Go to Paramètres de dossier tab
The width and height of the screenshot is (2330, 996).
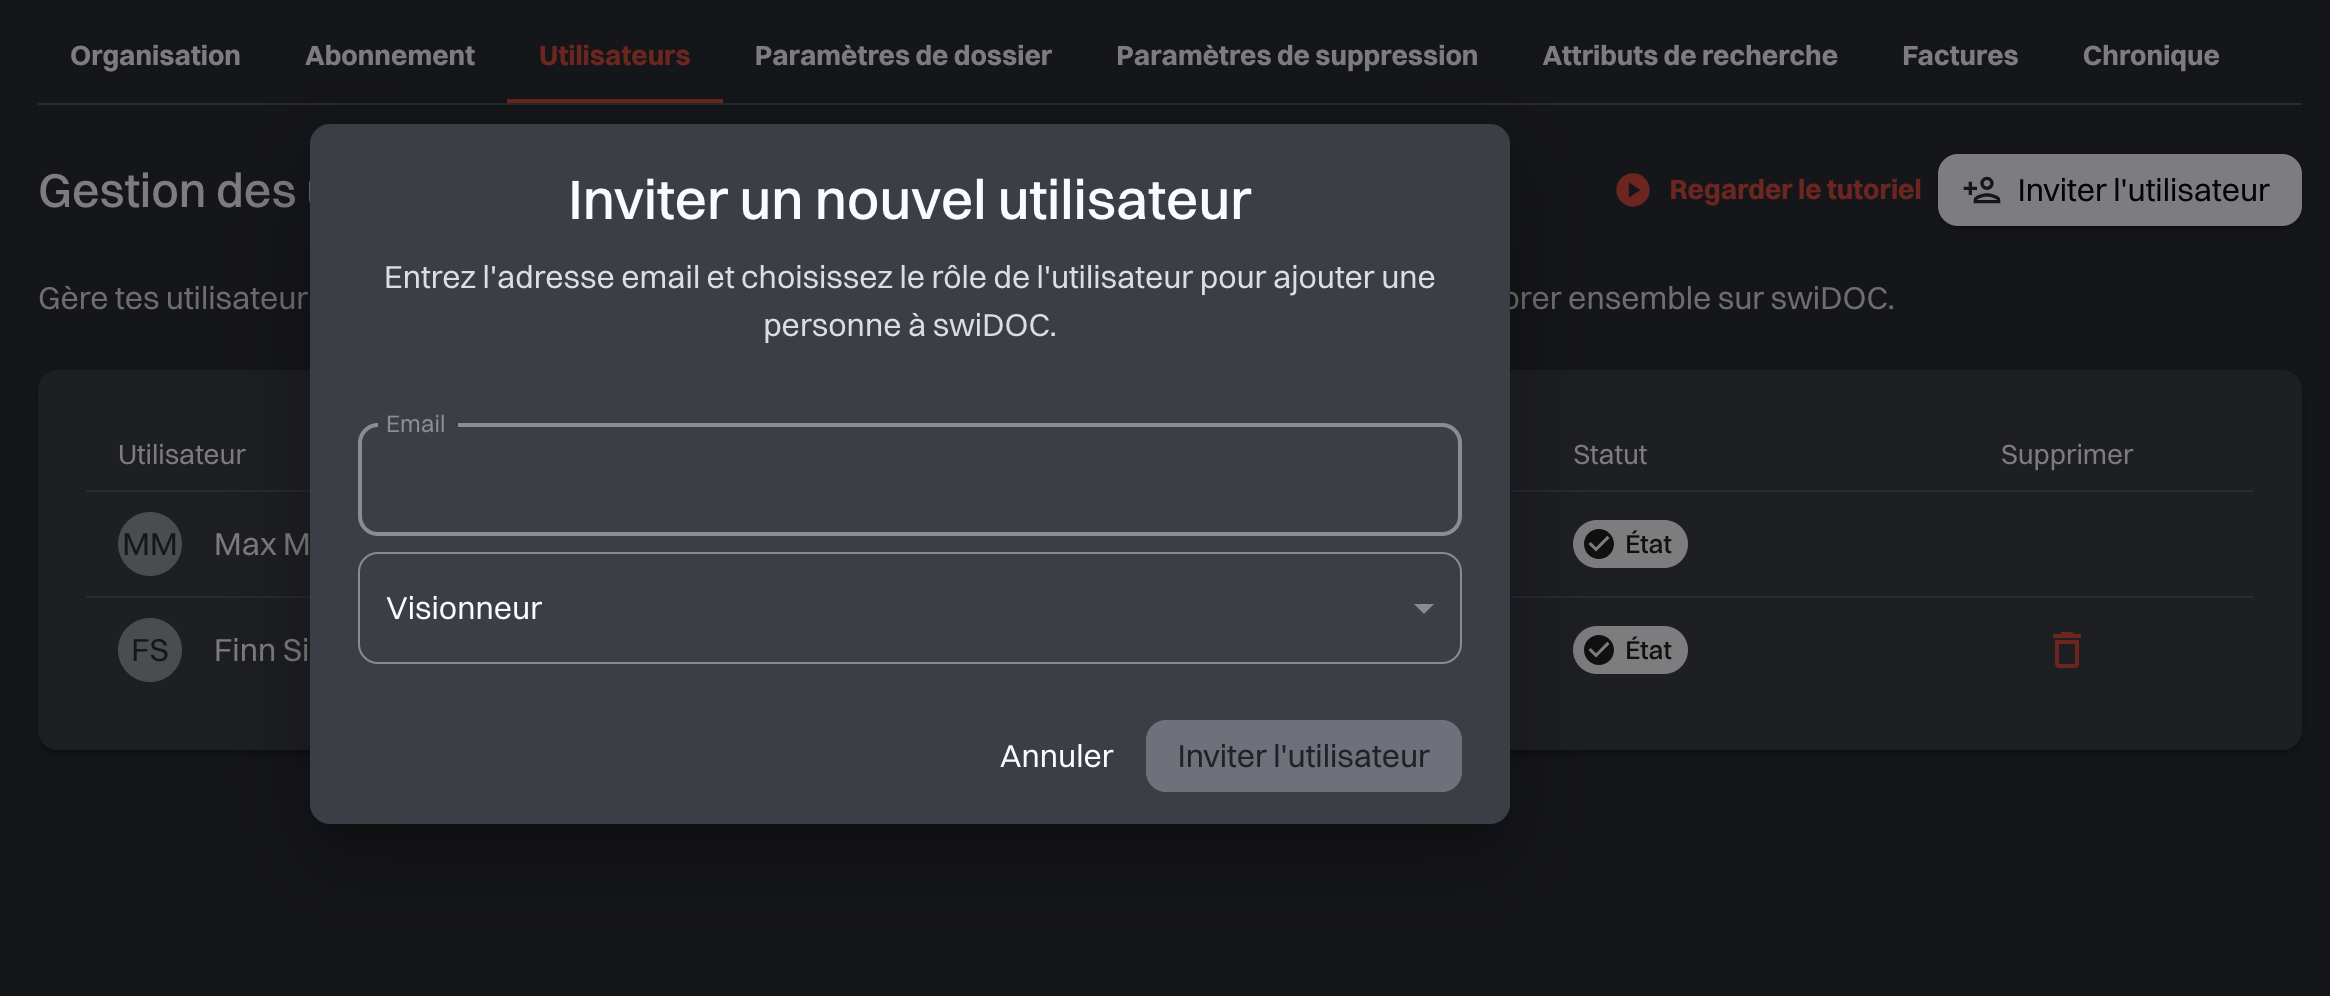903,56
